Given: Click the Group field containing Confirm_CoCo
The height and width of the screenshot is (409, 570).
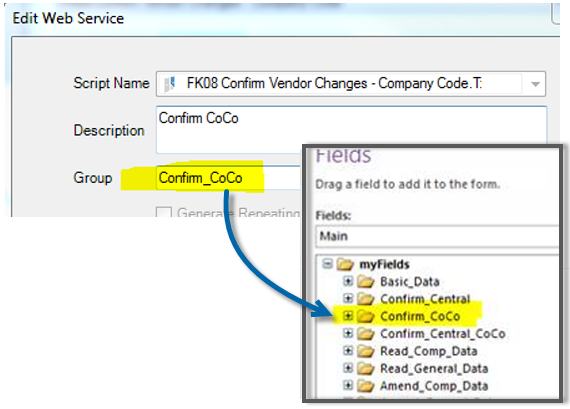Looking at the screenshot, I should coord(229,178).
